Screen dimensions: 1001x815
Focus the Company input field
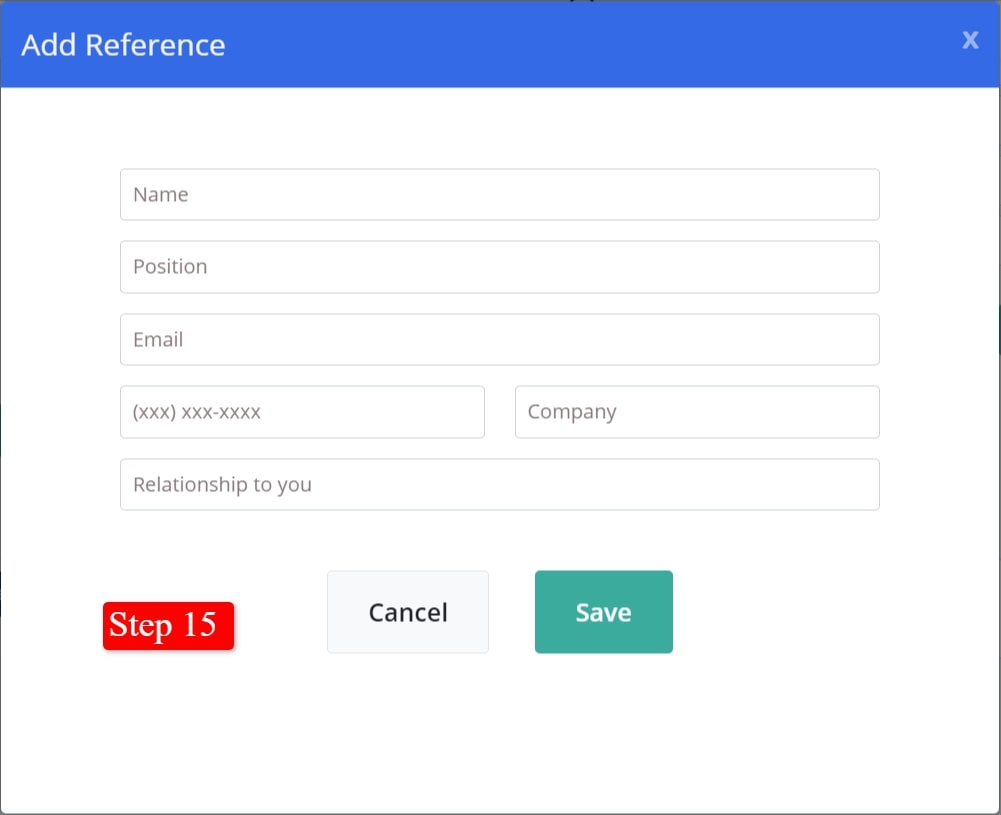coord(697,412)
